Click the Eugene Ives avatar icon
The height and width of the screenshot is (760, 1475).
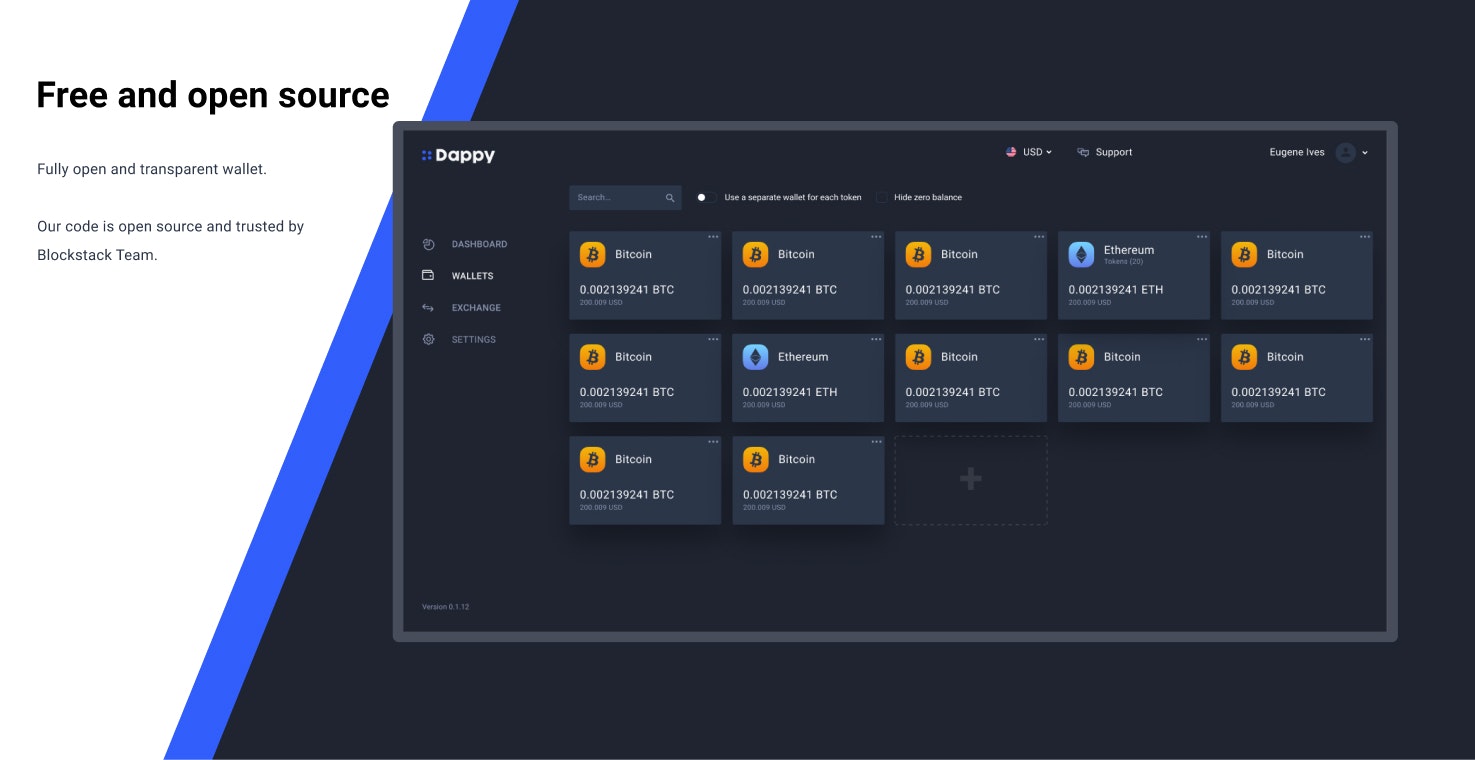[1346, 152]
